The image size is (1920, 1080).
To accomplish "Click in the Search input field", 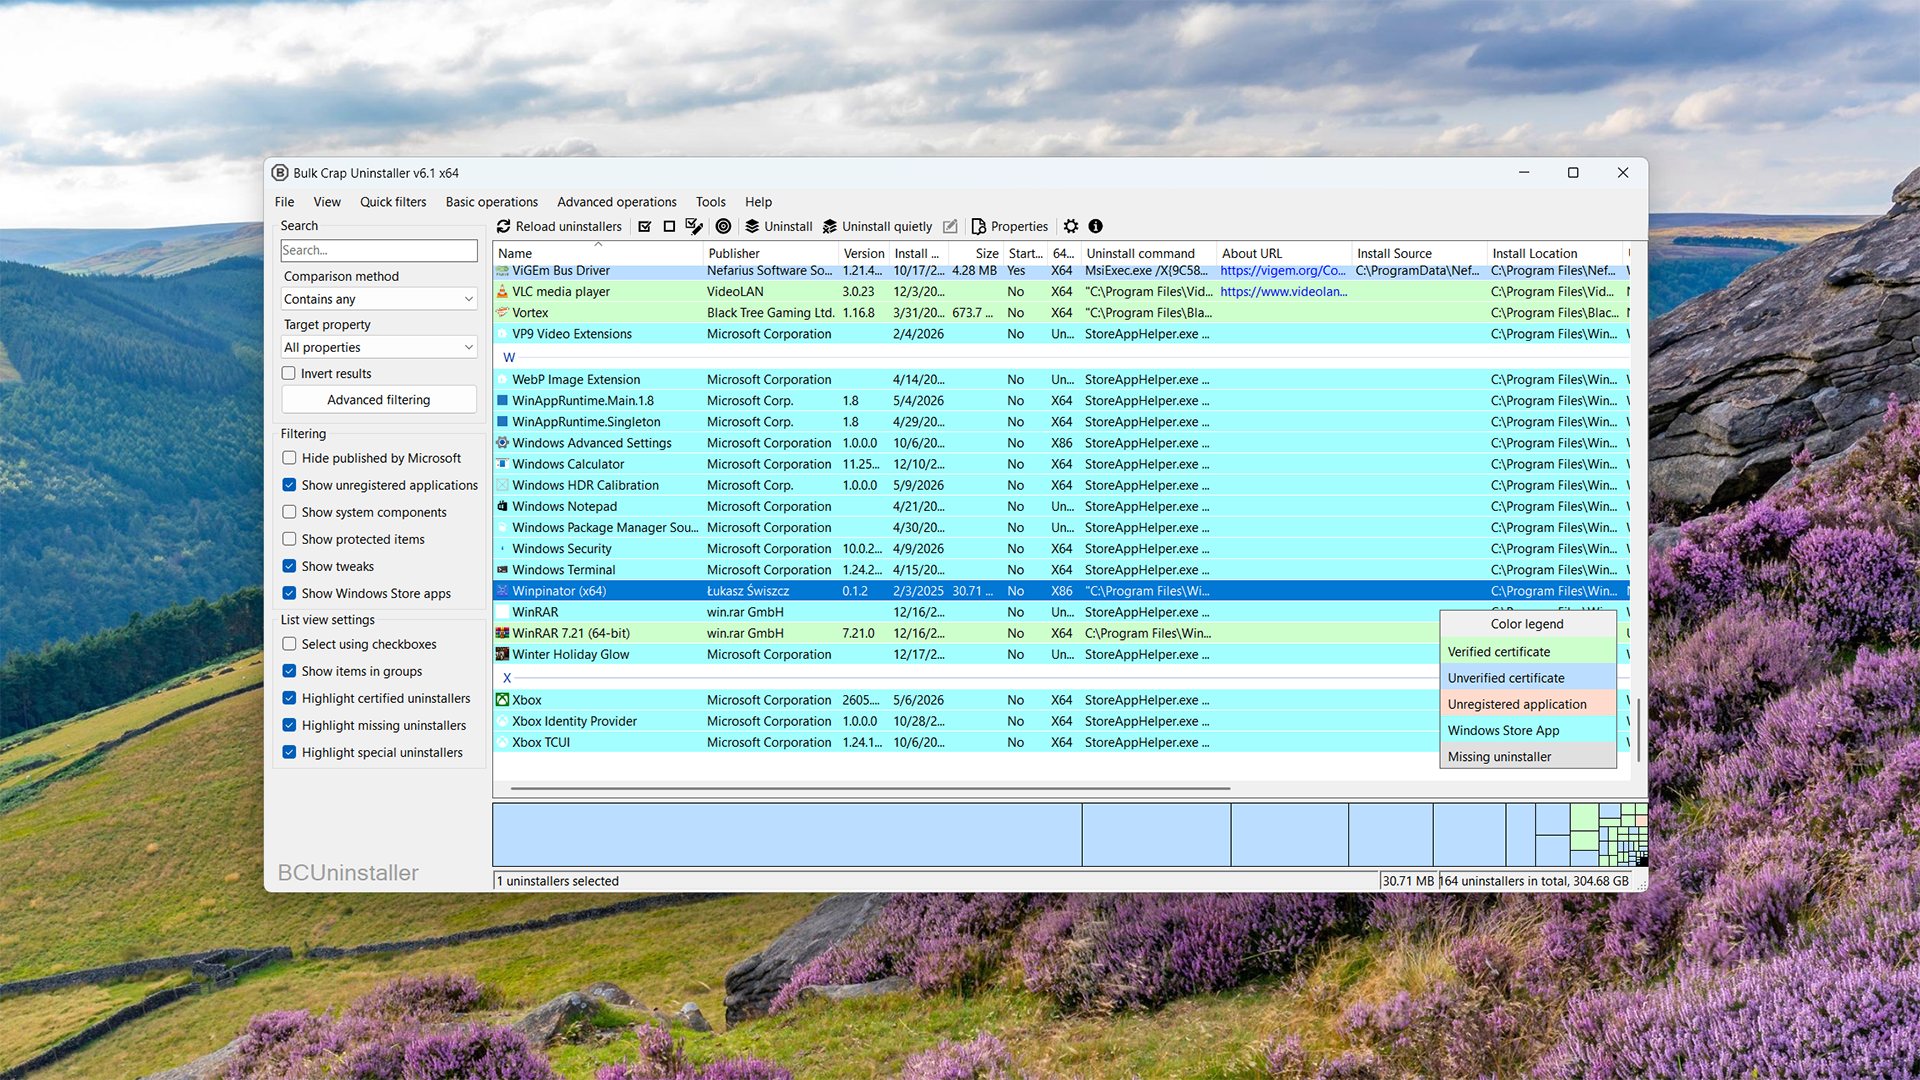I will [x=379, y=250].
